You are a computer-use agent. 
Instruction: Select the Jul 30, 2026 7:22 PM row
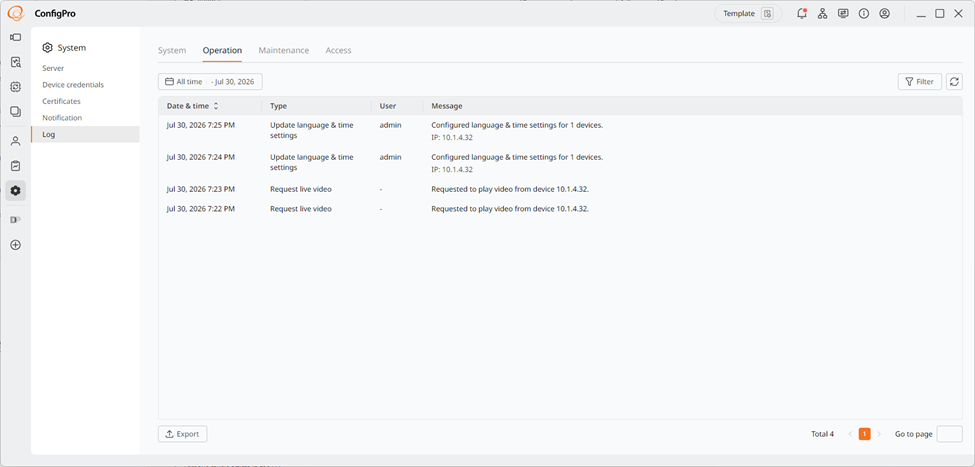point(560,209)
